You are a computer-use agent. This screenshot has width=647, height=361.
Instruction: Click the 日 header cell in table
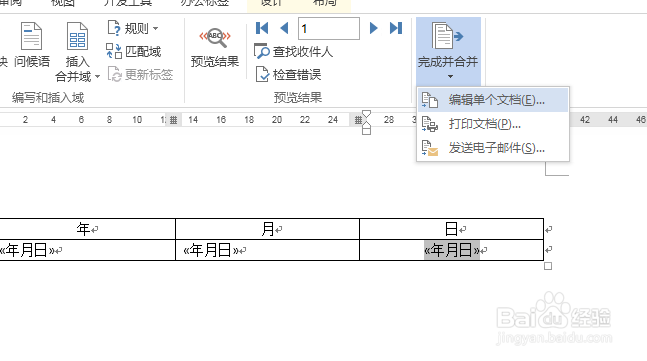pos(451,229)
